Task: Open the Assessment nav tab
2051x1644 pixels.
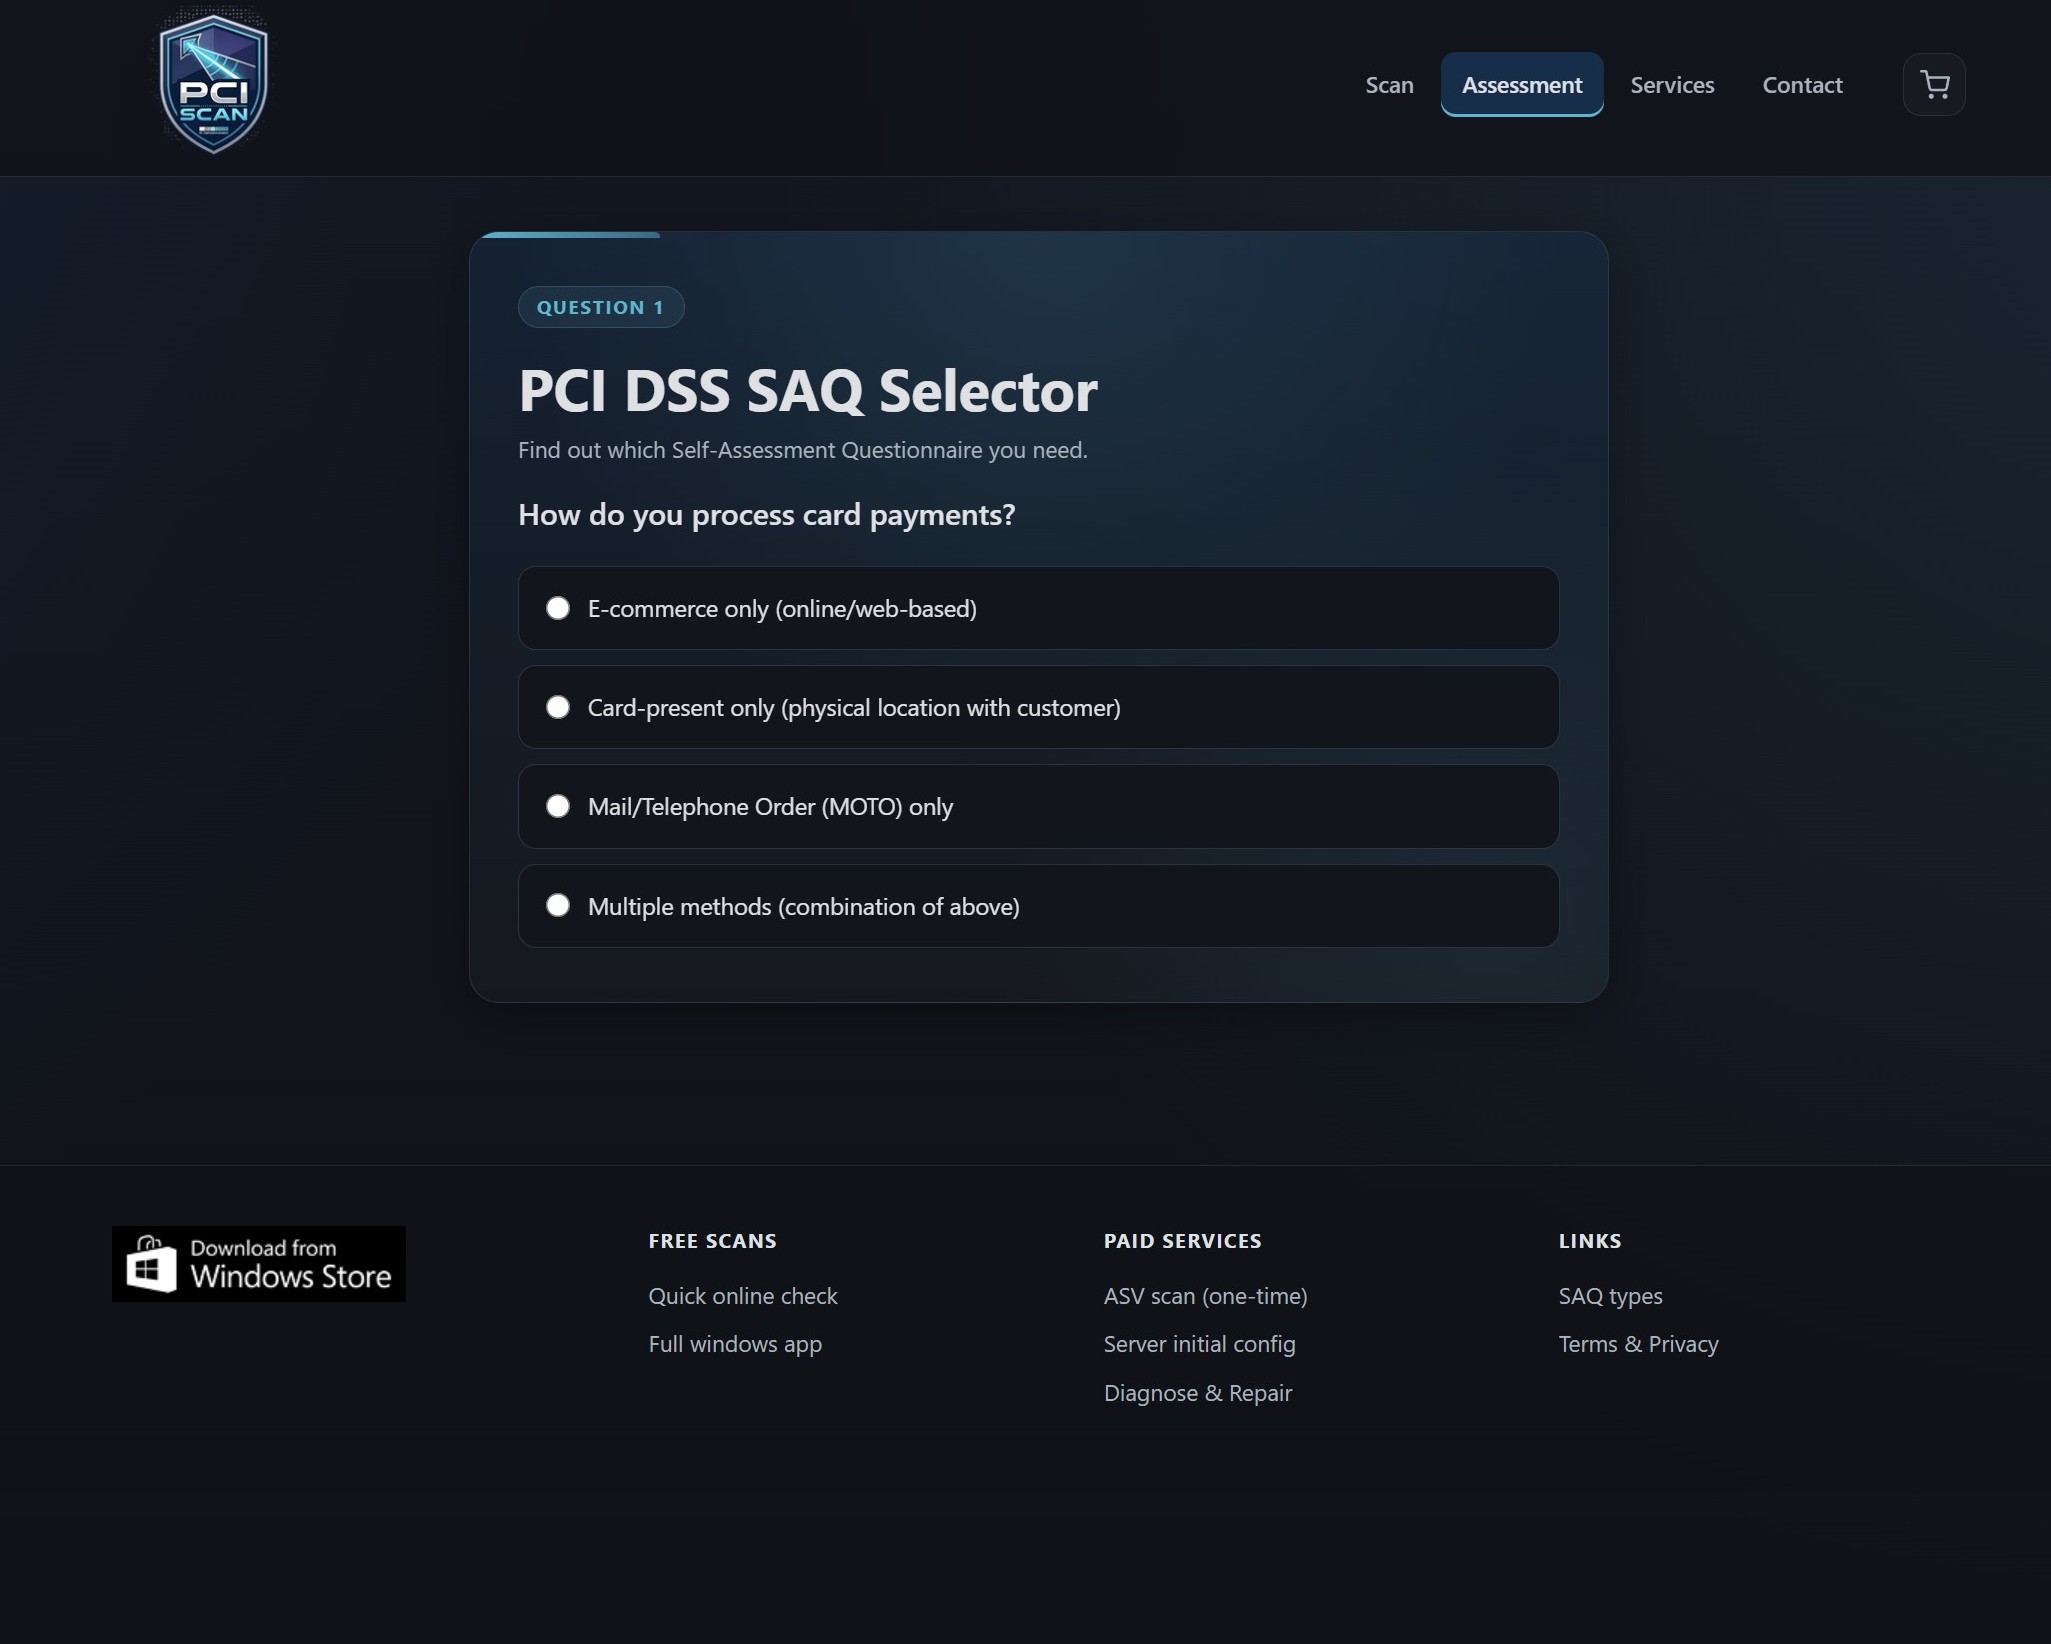Action: pos(1522,85)
